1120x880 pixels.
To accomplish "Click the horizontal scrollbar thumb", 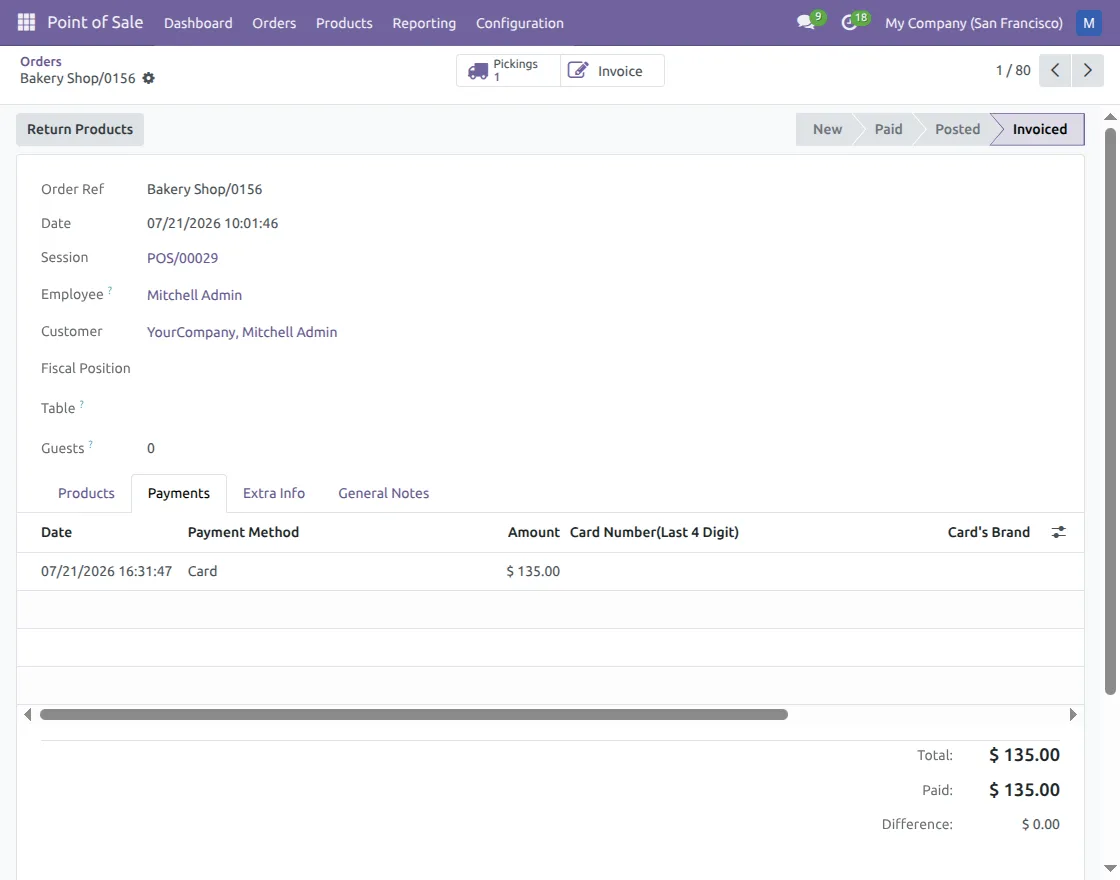I will (x=414, y=714).
